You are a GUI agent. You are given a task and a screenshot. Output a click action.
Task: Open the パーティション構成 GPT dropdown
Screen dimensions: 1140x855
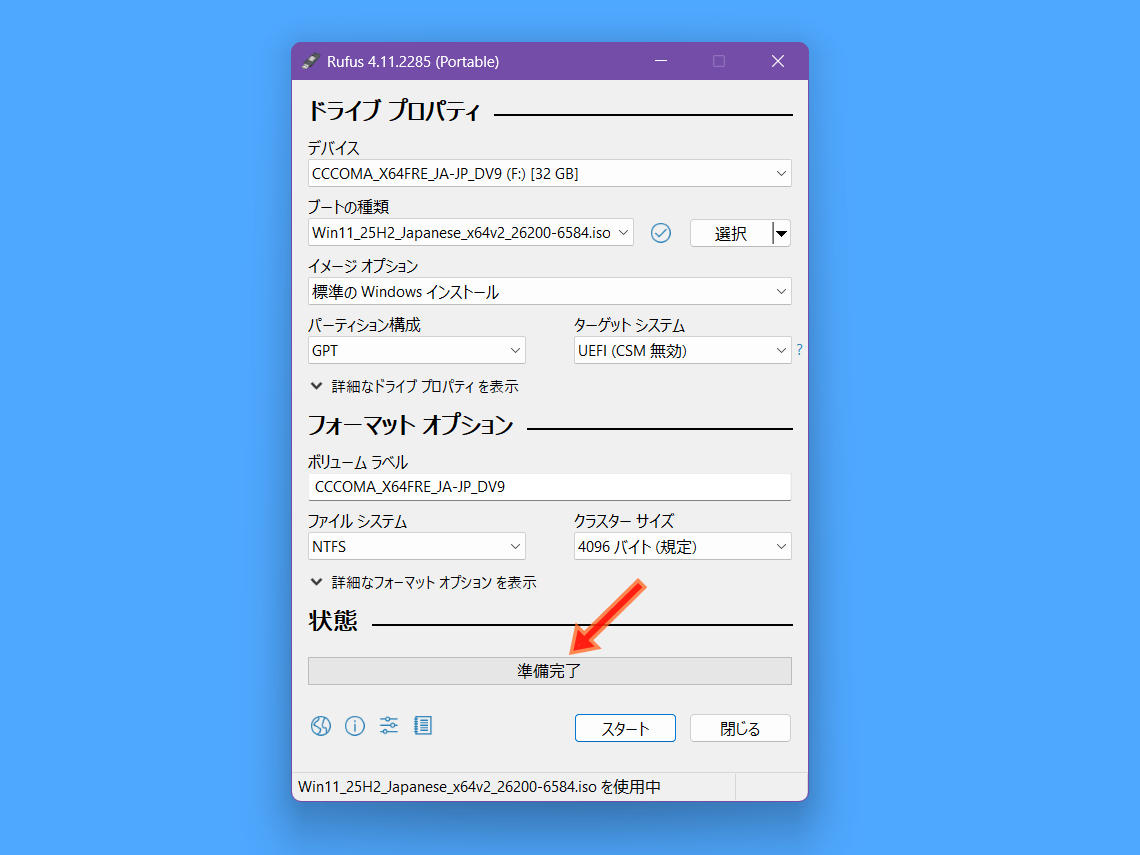click(417, 351)
